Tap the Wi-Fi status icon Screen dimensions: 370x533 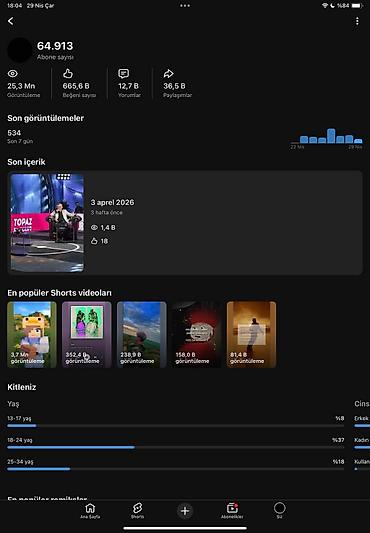pos(325,6)
